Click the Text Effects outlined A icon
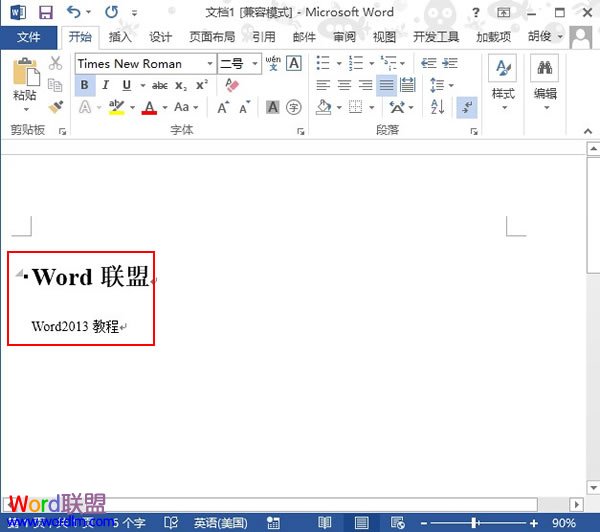This screenshot has width=600, height=532. pos(85,107)
